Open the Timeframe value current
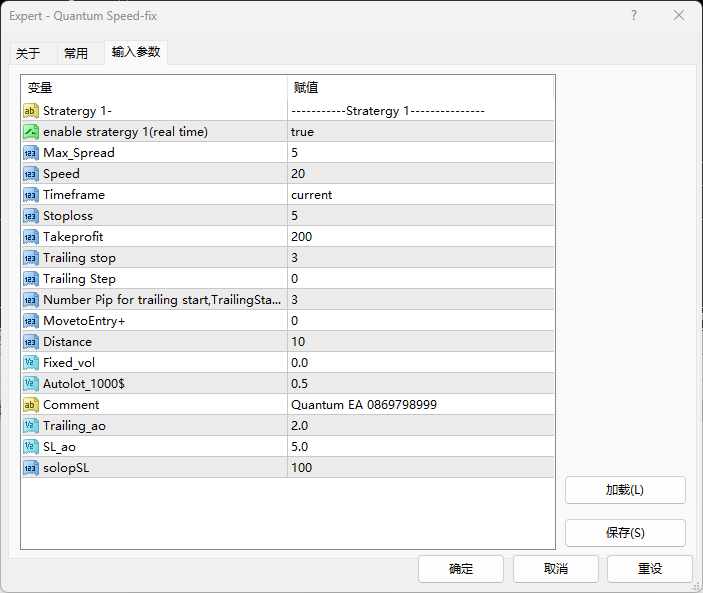The width and height of the screenshot is (703, 593). (x=421, y=195)
